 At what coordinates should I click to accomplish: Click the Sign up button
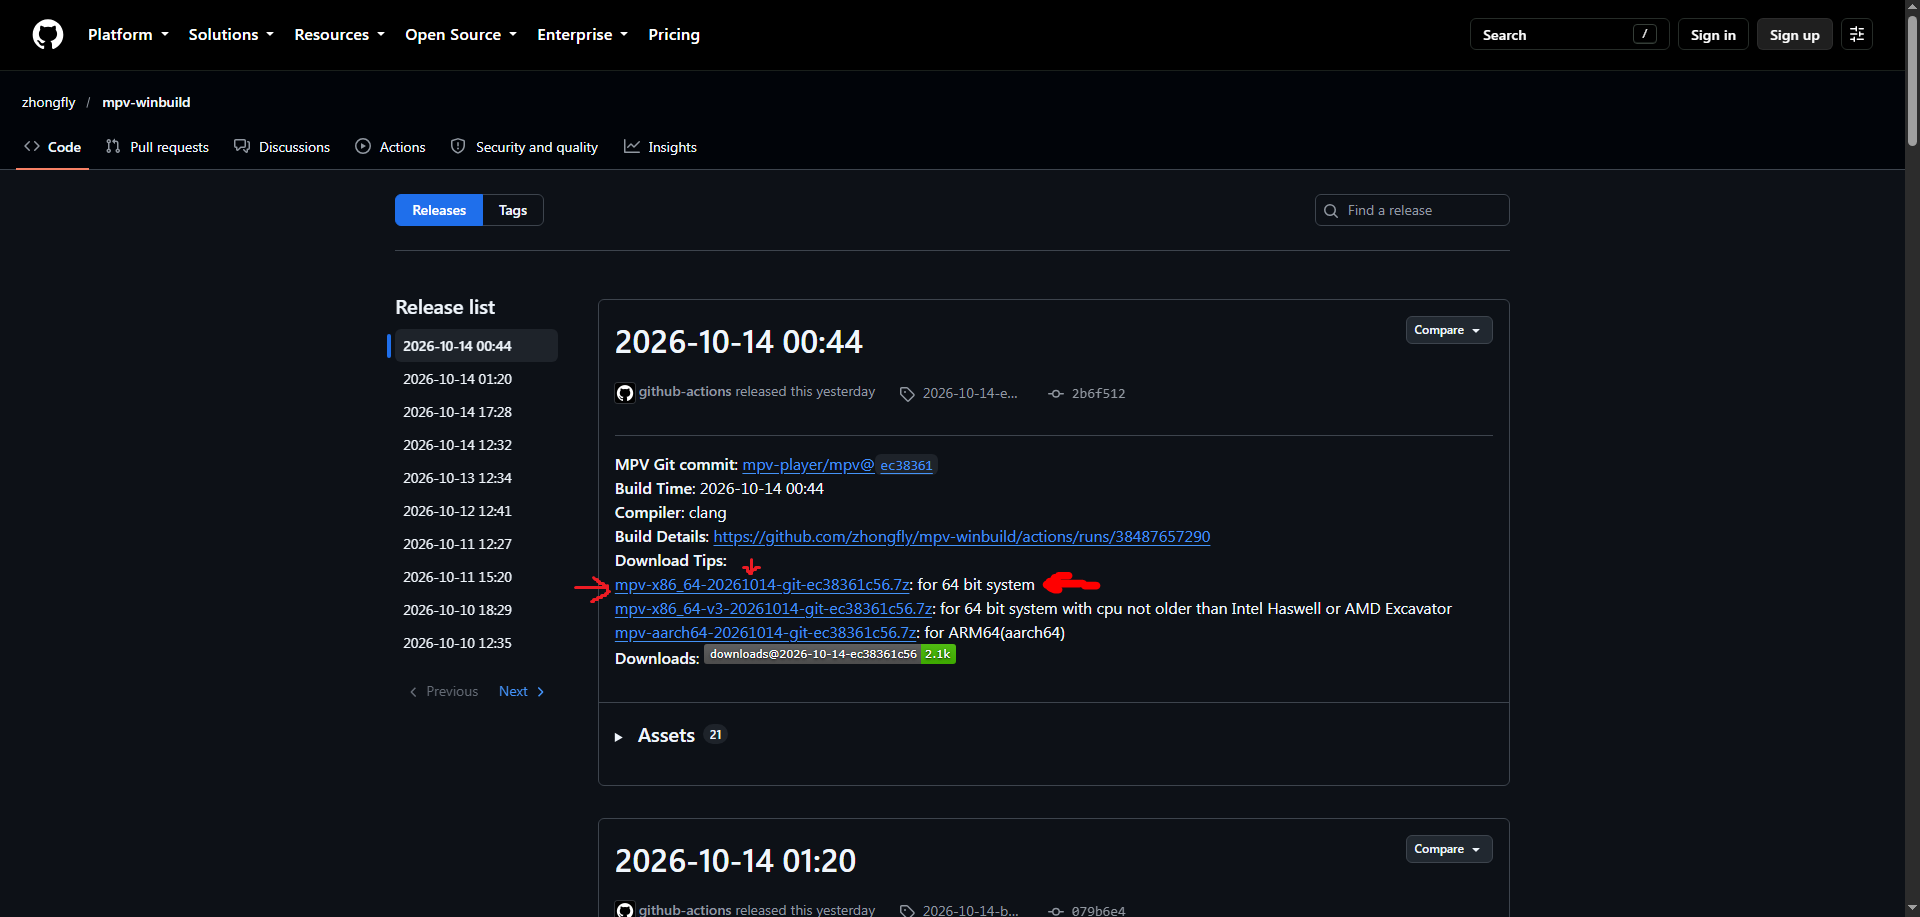pos(1795,35)
